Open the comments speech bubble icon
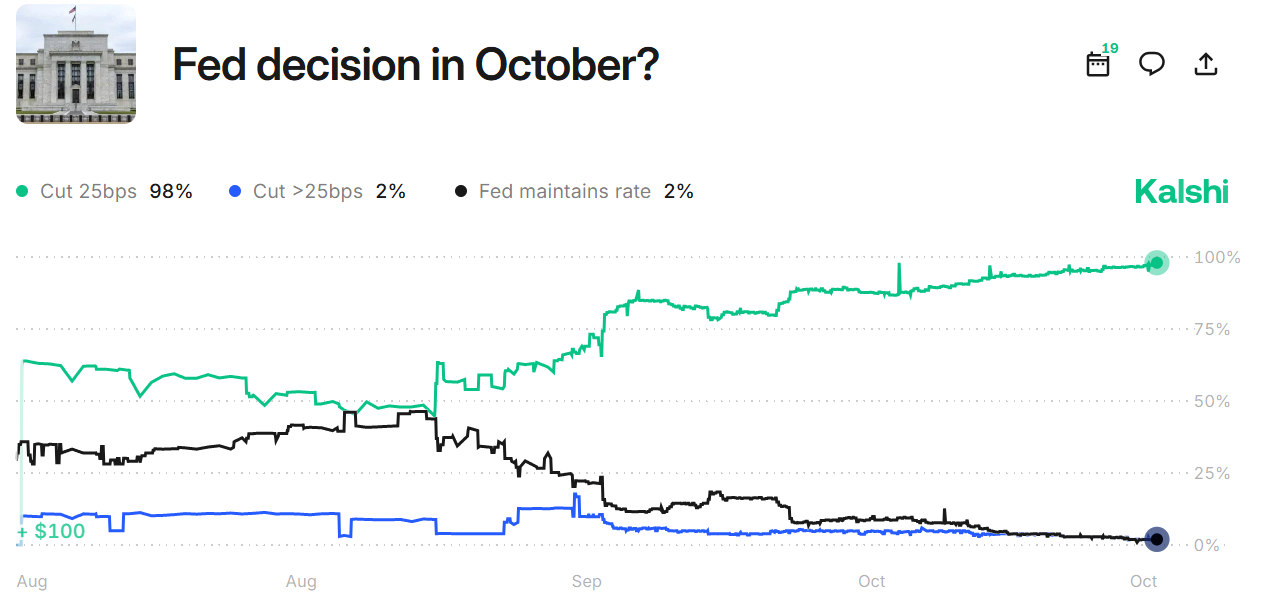 1151,63
